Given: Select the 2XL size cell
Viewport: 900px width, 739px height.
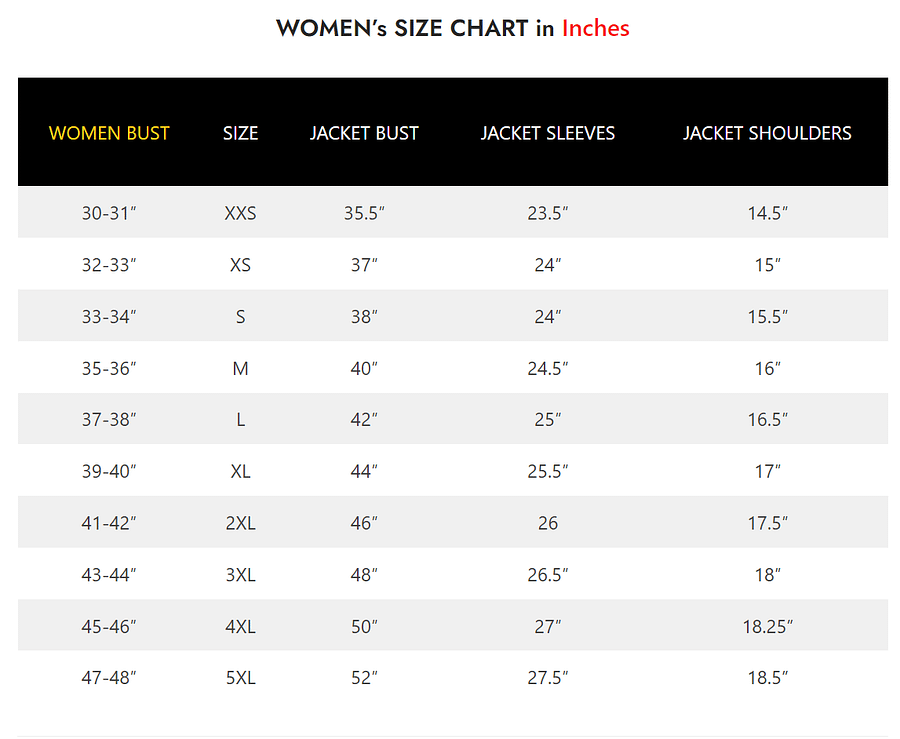Looking at the screenshot, I should click(240, 523).
